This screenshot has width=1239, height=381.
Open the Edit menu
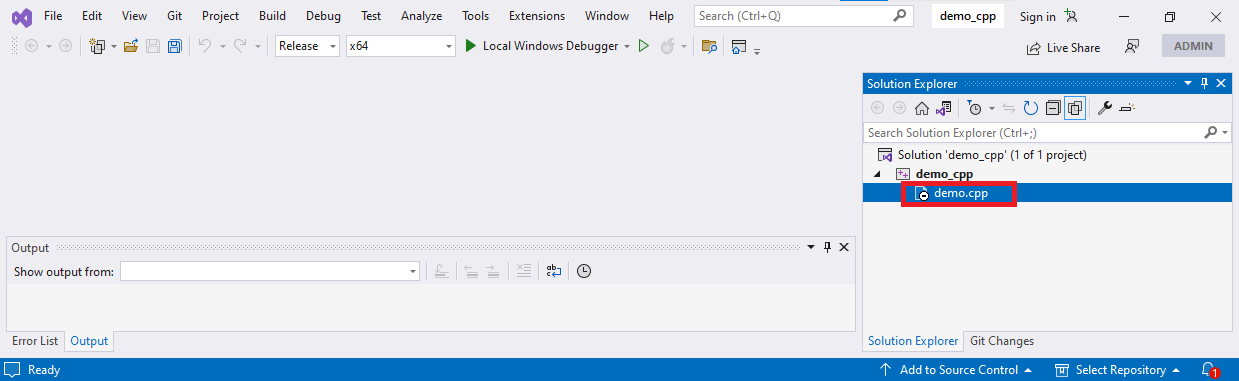tap(92, 16)
